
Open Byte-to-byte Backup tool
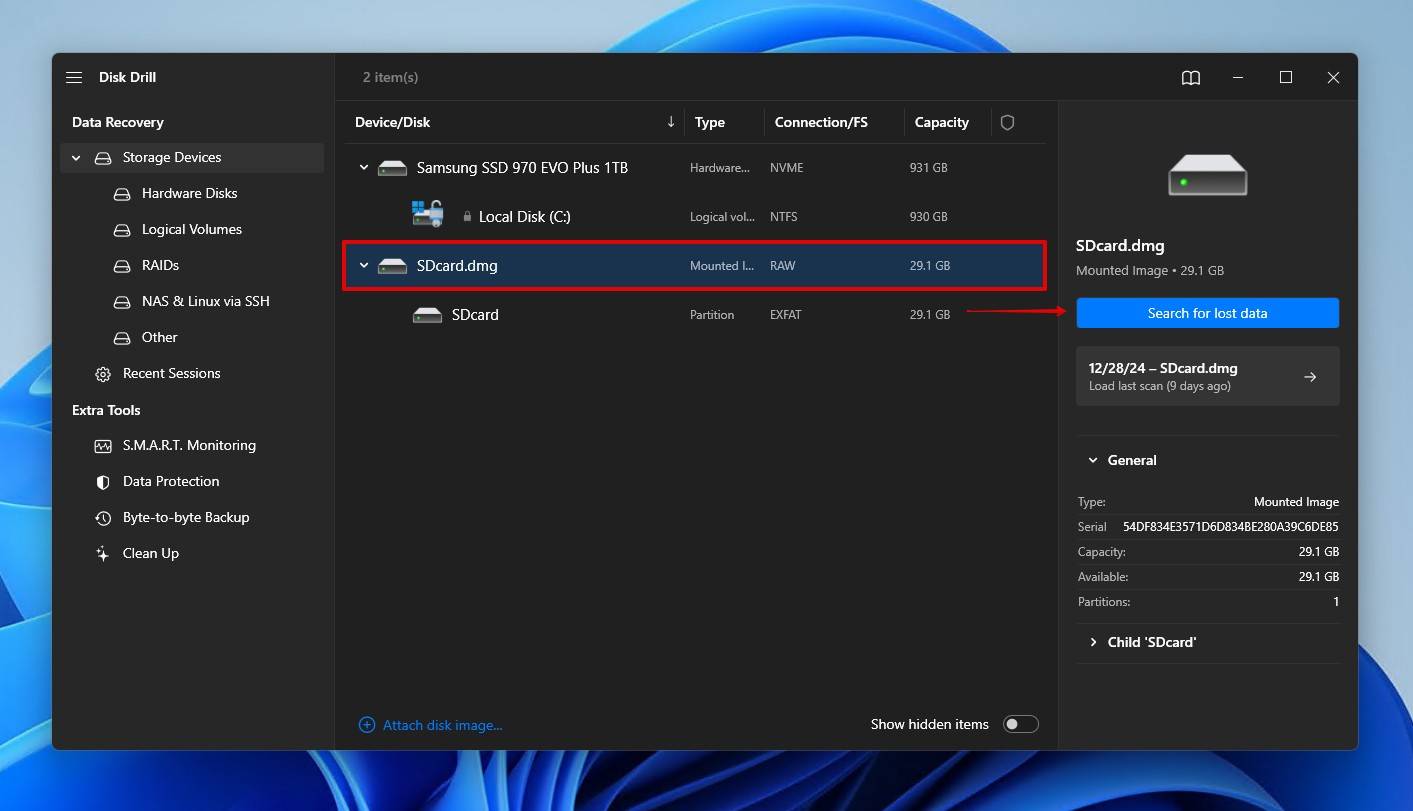click(x=185, y=517)
